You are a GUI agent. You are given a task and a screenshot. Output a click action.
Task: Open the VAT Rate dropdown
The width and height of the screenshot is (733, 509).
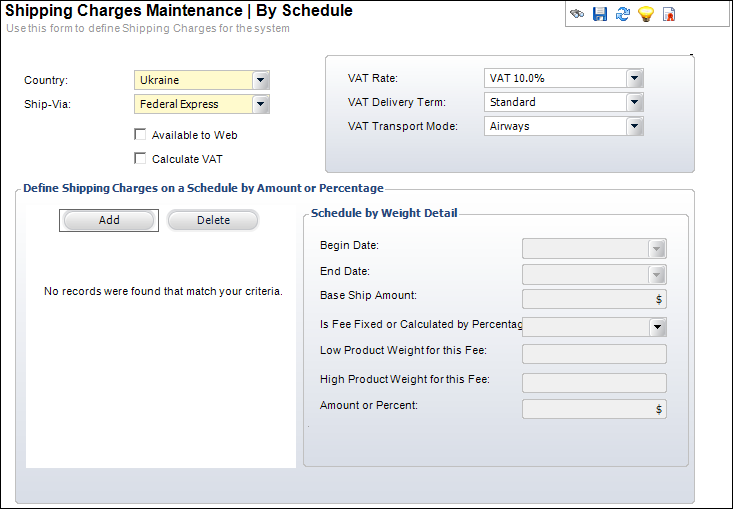[x=633, y=78]
